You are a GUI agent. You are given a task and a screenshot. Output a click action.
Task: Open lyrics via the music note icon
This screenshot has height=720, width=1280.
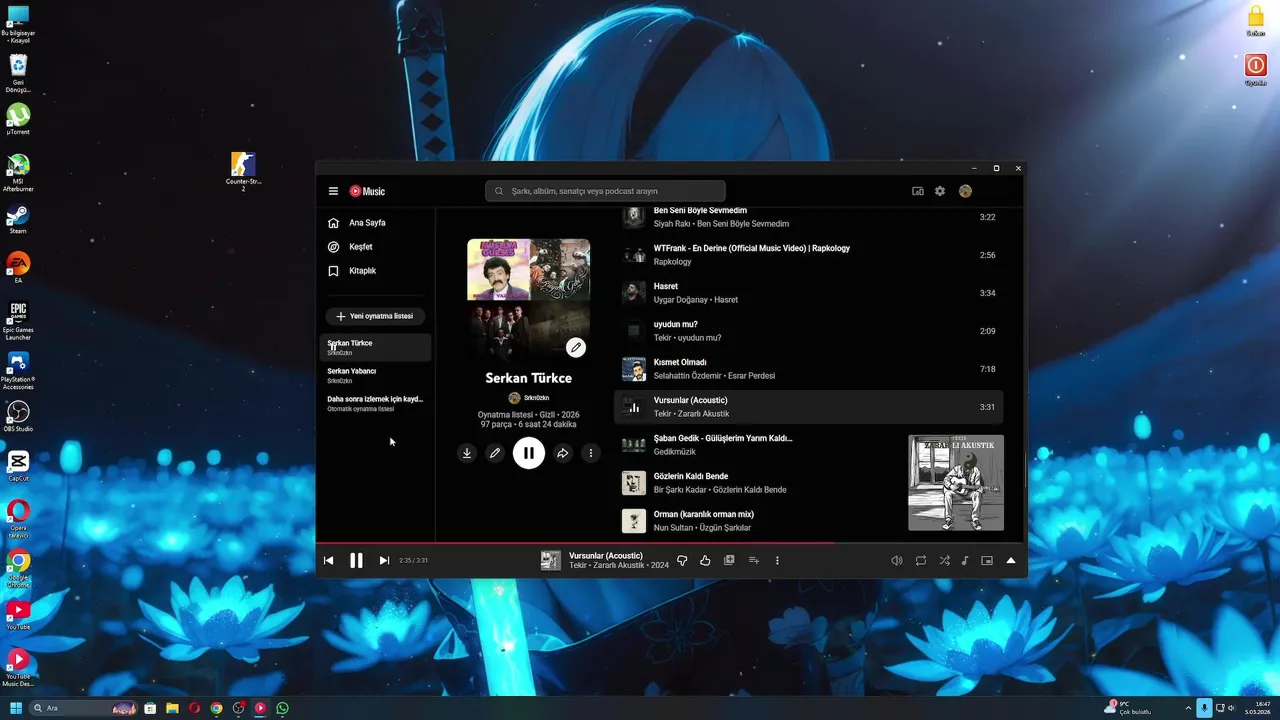tap(965, 561)
